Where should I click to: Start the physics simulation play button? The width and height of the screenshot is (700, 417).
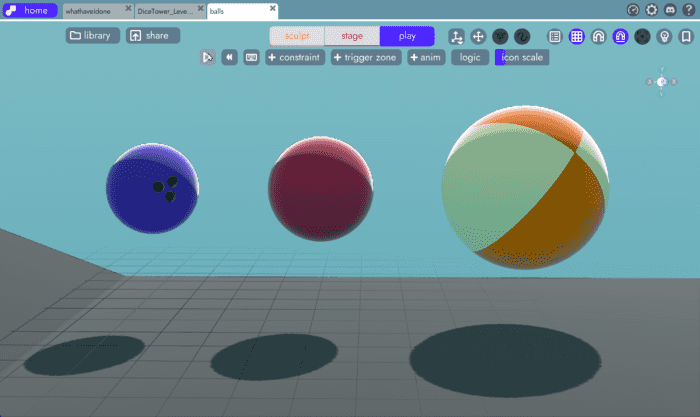[208, 57]
